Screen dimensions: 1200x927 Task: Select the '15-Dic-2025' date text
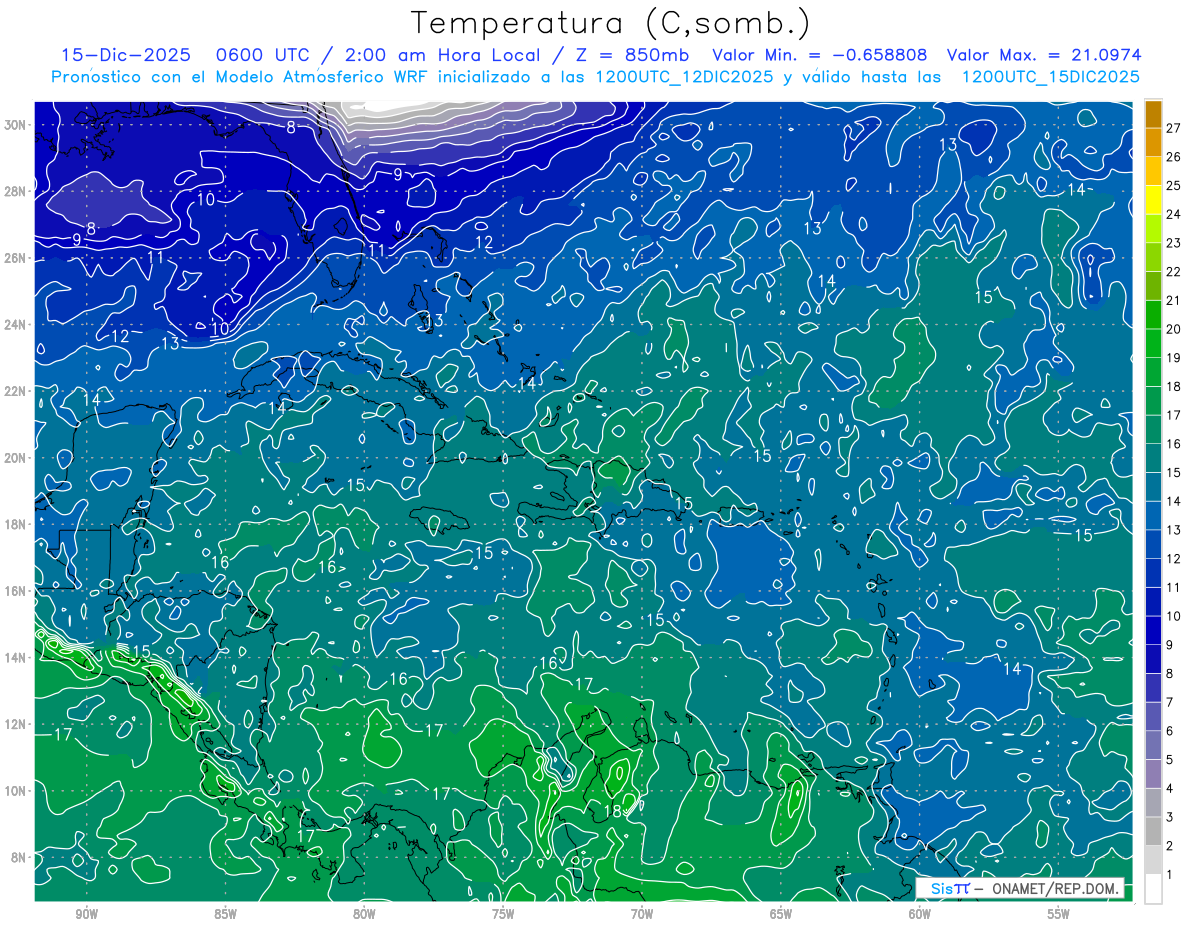(x=126, y=56)
